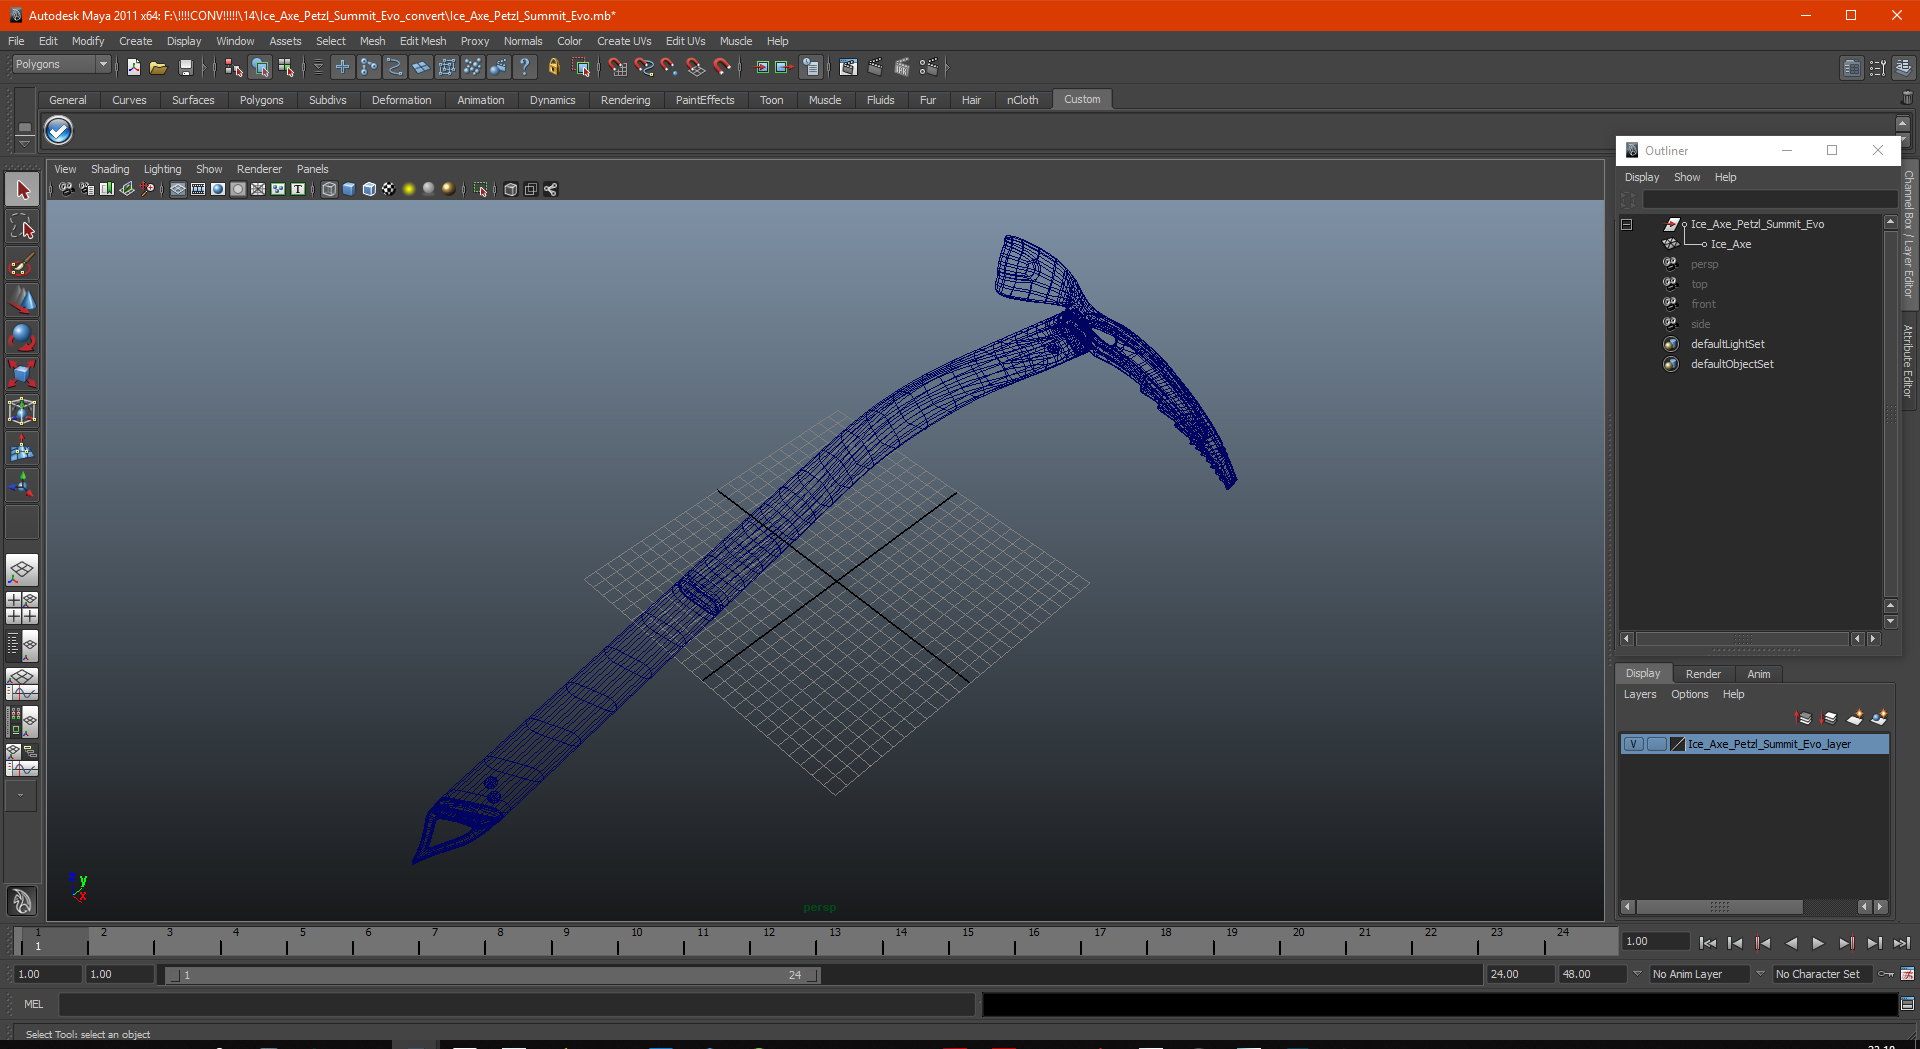This screenshot has width=1920, height=1049.
Task: Click Render current frame icon
Action: point(875,67)
